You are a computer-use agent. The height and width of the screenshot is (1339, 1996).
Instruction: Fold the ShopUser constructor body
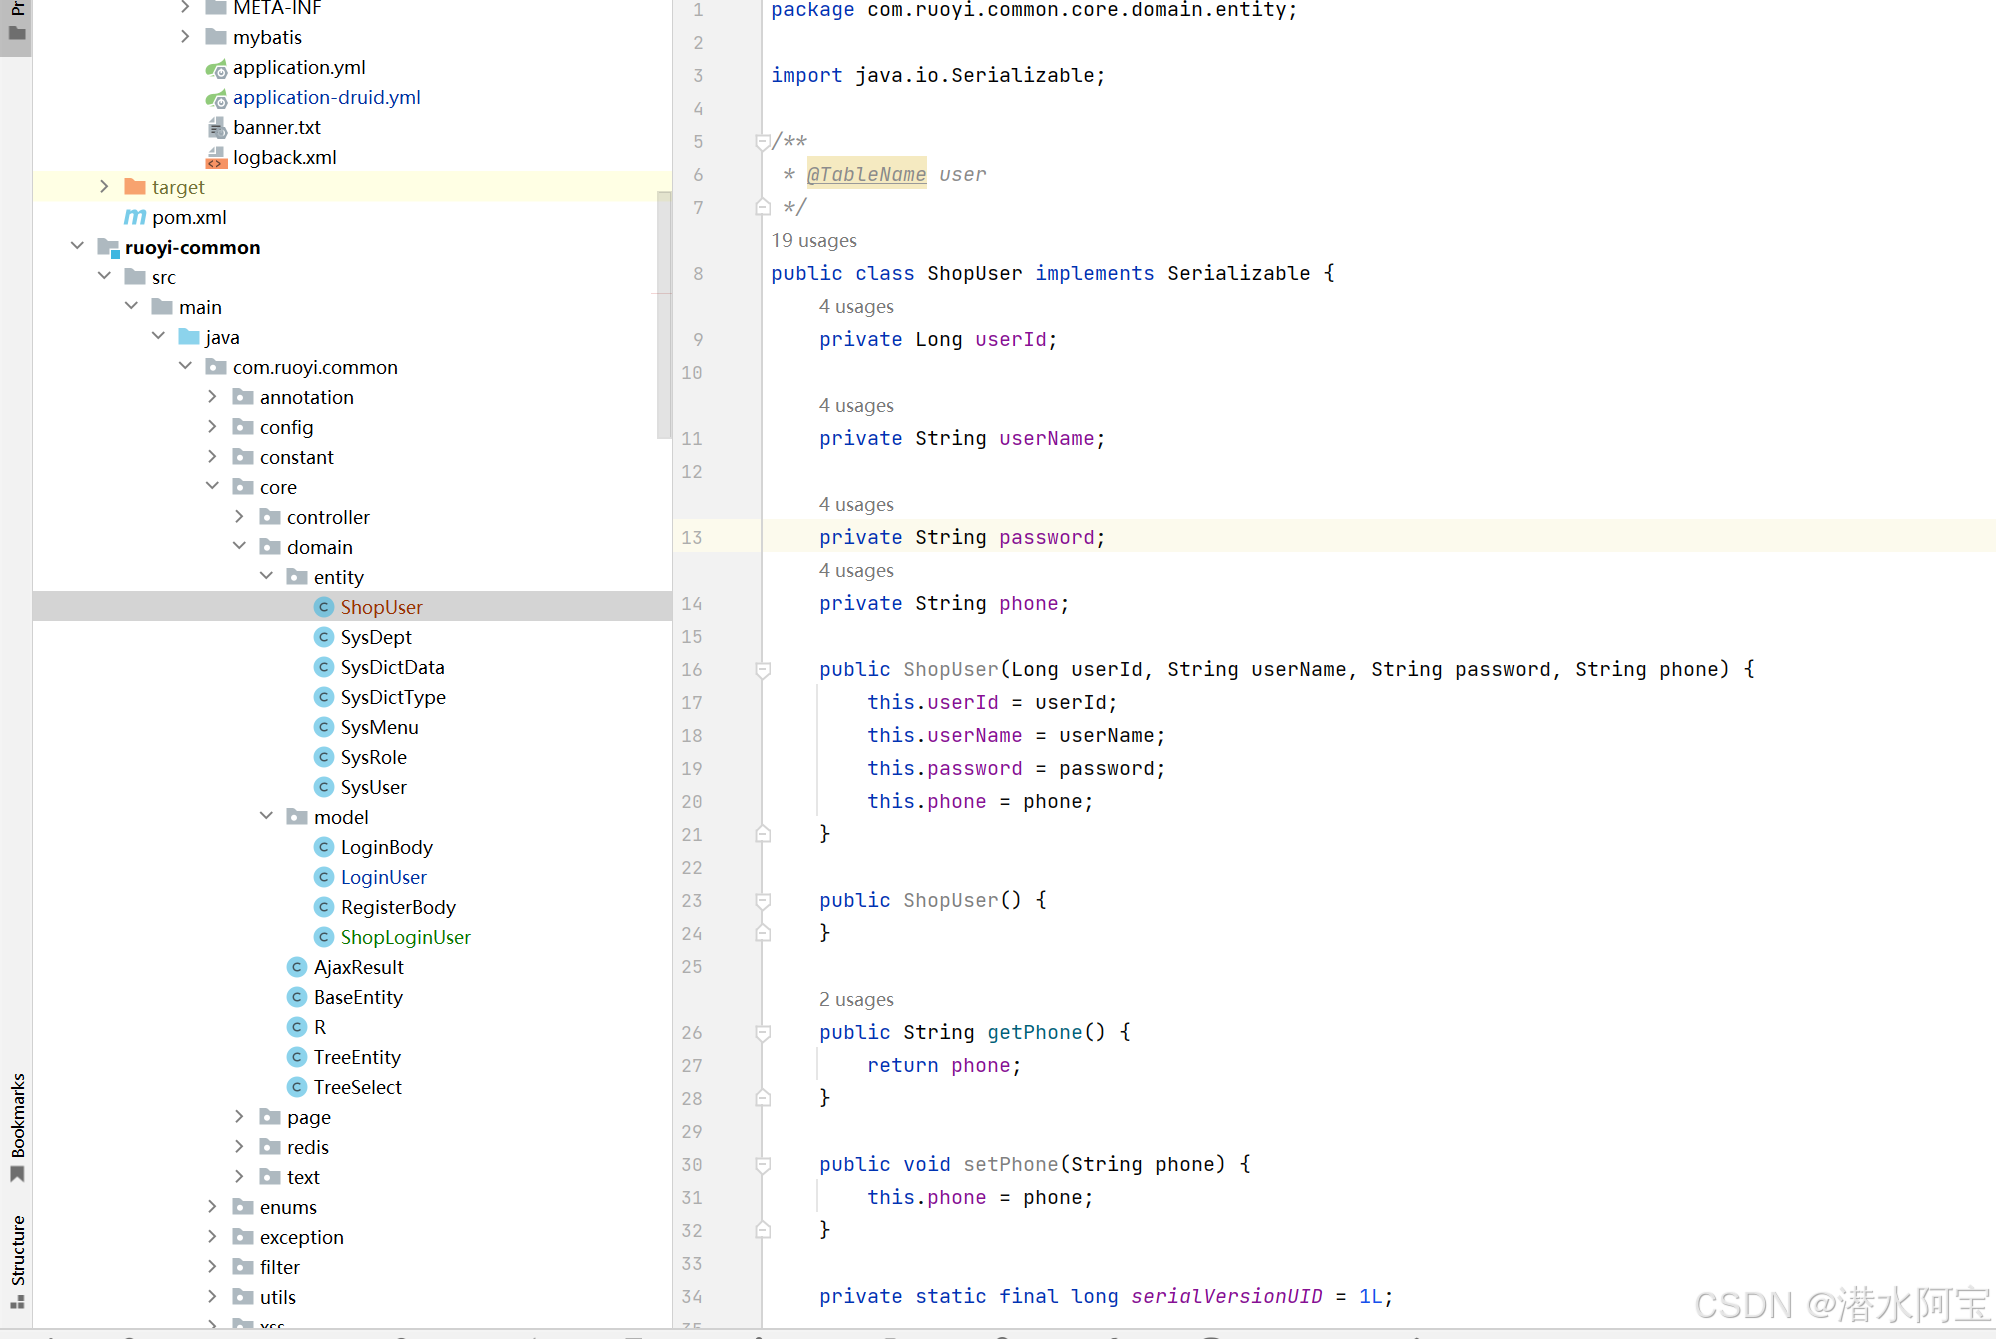click(x=762, y=669)
